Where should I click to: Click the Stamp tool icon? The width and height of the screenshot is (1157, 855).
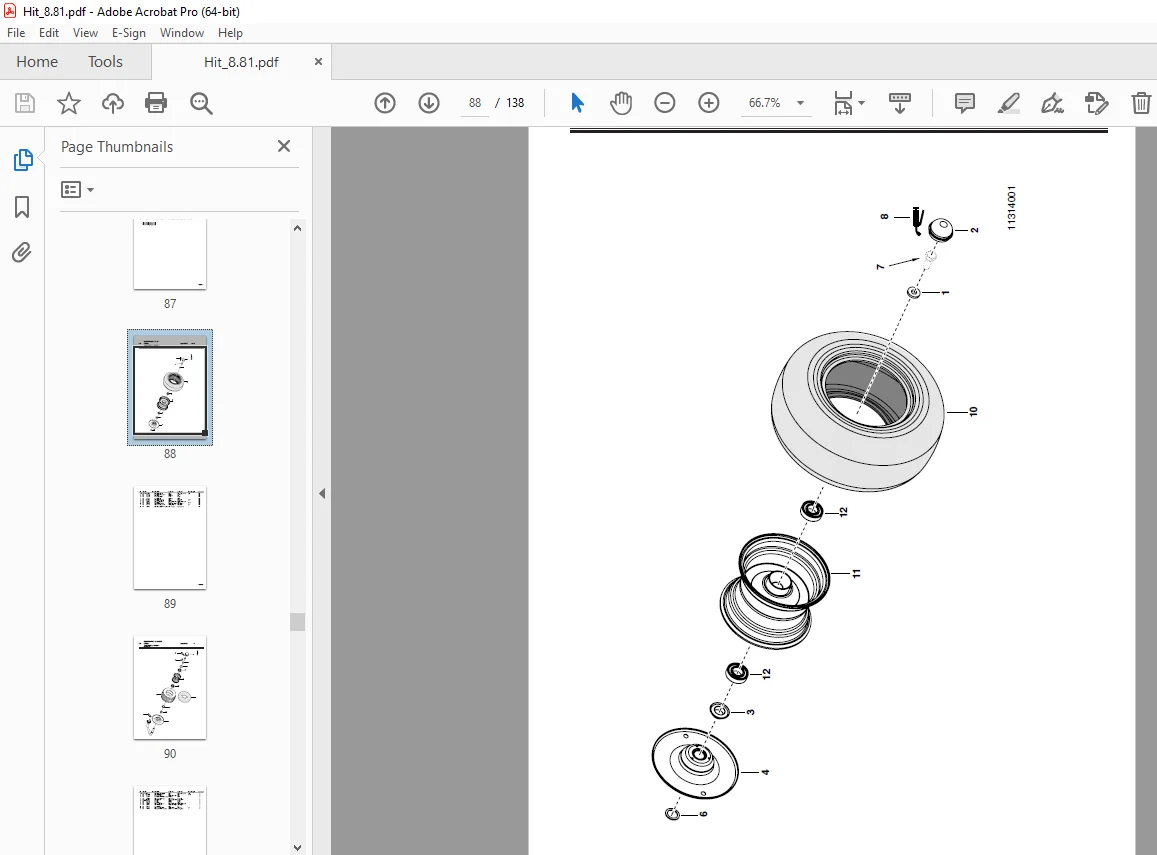pyautogui.click(x=1096, y=103)
